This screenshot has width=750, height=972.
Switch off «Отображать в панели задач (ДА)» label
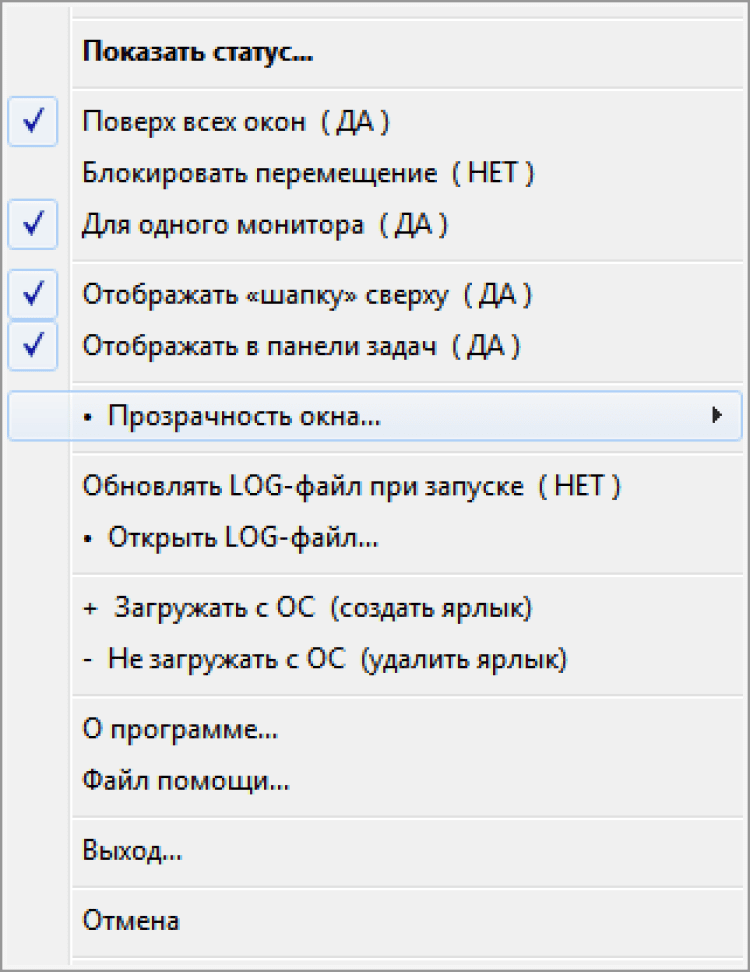(x=301, y=347)
